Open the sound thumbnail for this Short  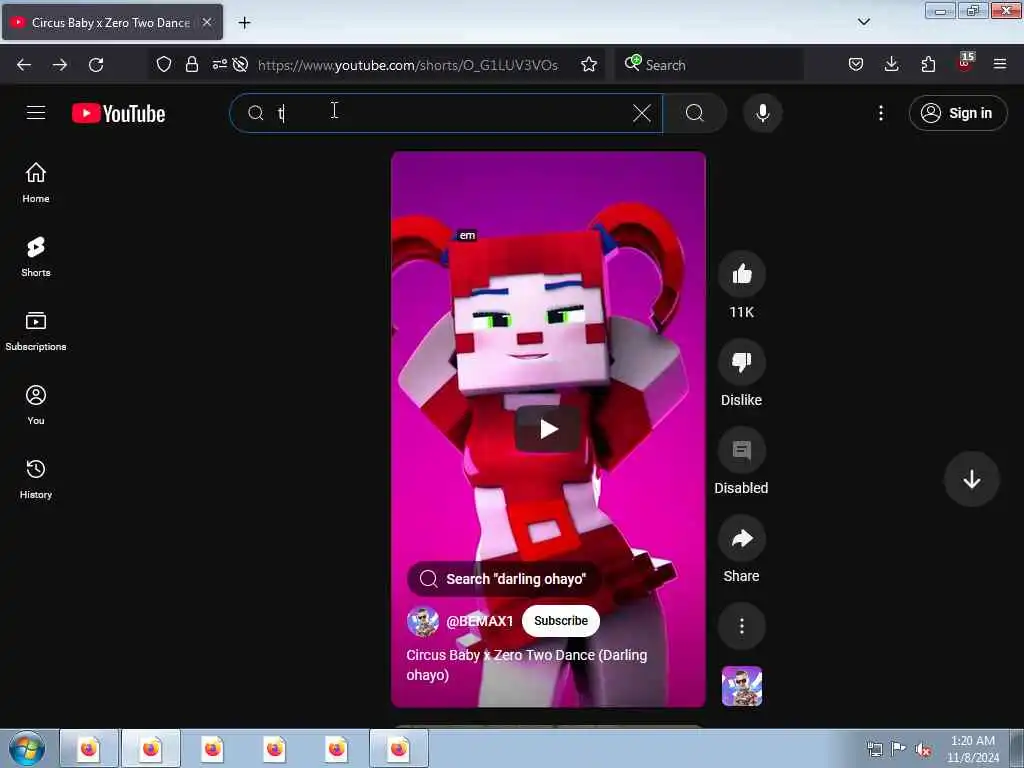point(741,686)
